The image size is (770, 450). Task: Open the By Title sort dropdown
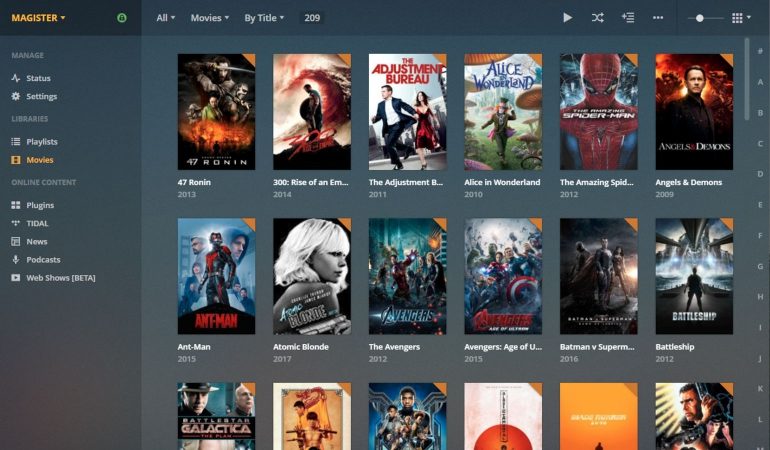click(x=264, y=18)
